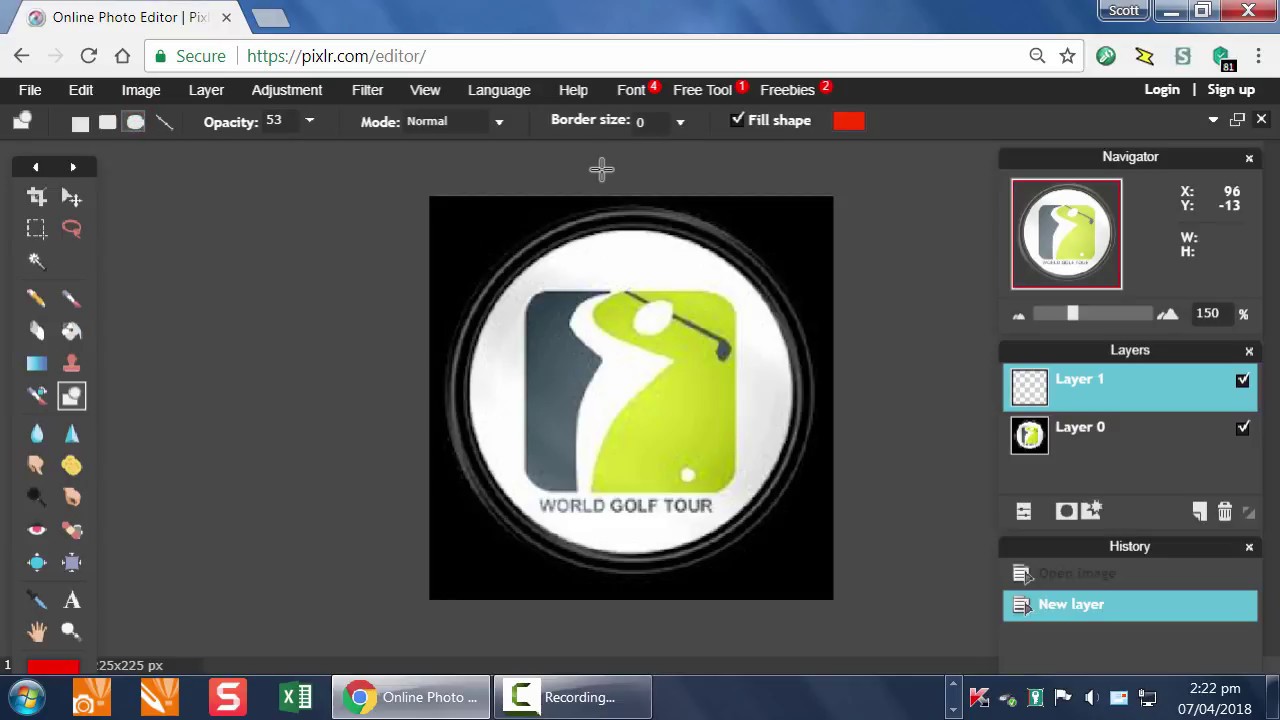Image resolution: width=1280 pixels, height=720 pixels.
Task: Select the Dodge tool
Action: pyautogui.click(x=36, y=497)
